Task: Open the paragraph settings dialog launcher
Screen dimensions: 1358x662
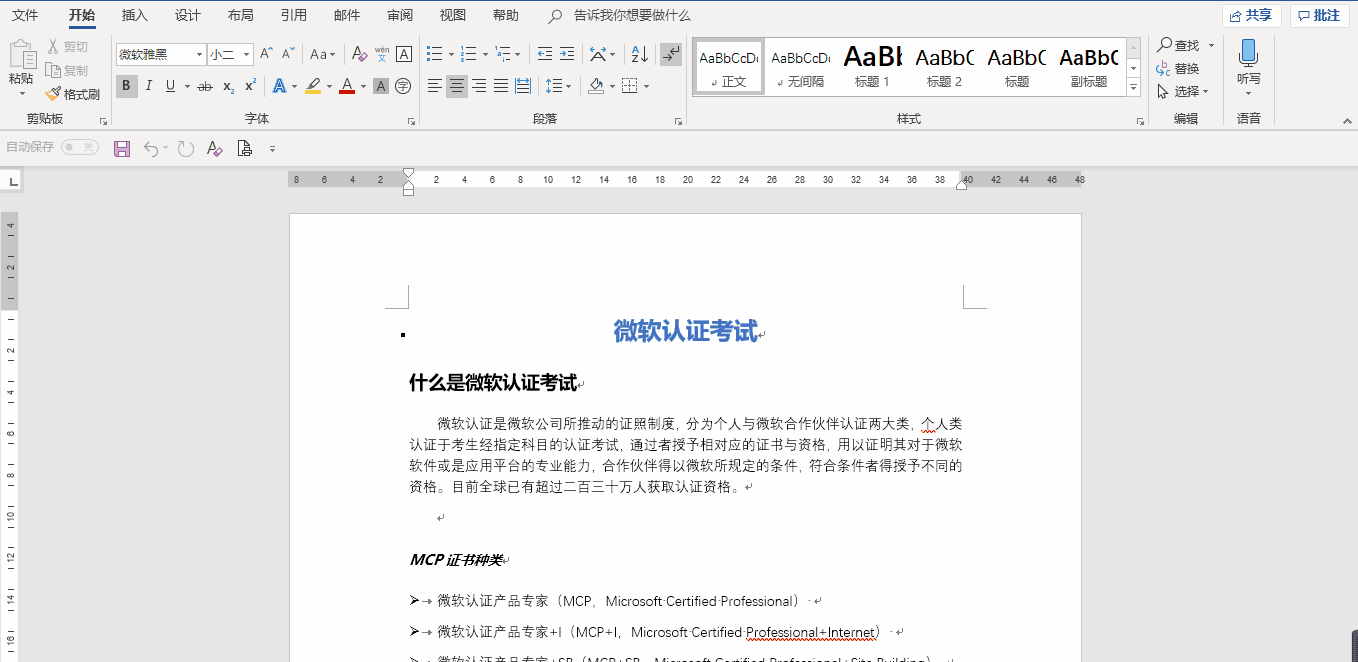Action: [679, 121]
